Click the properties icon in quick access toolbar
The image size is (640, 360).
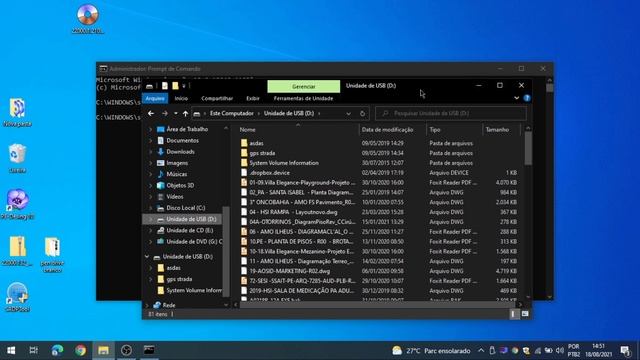tap(164, 86)
